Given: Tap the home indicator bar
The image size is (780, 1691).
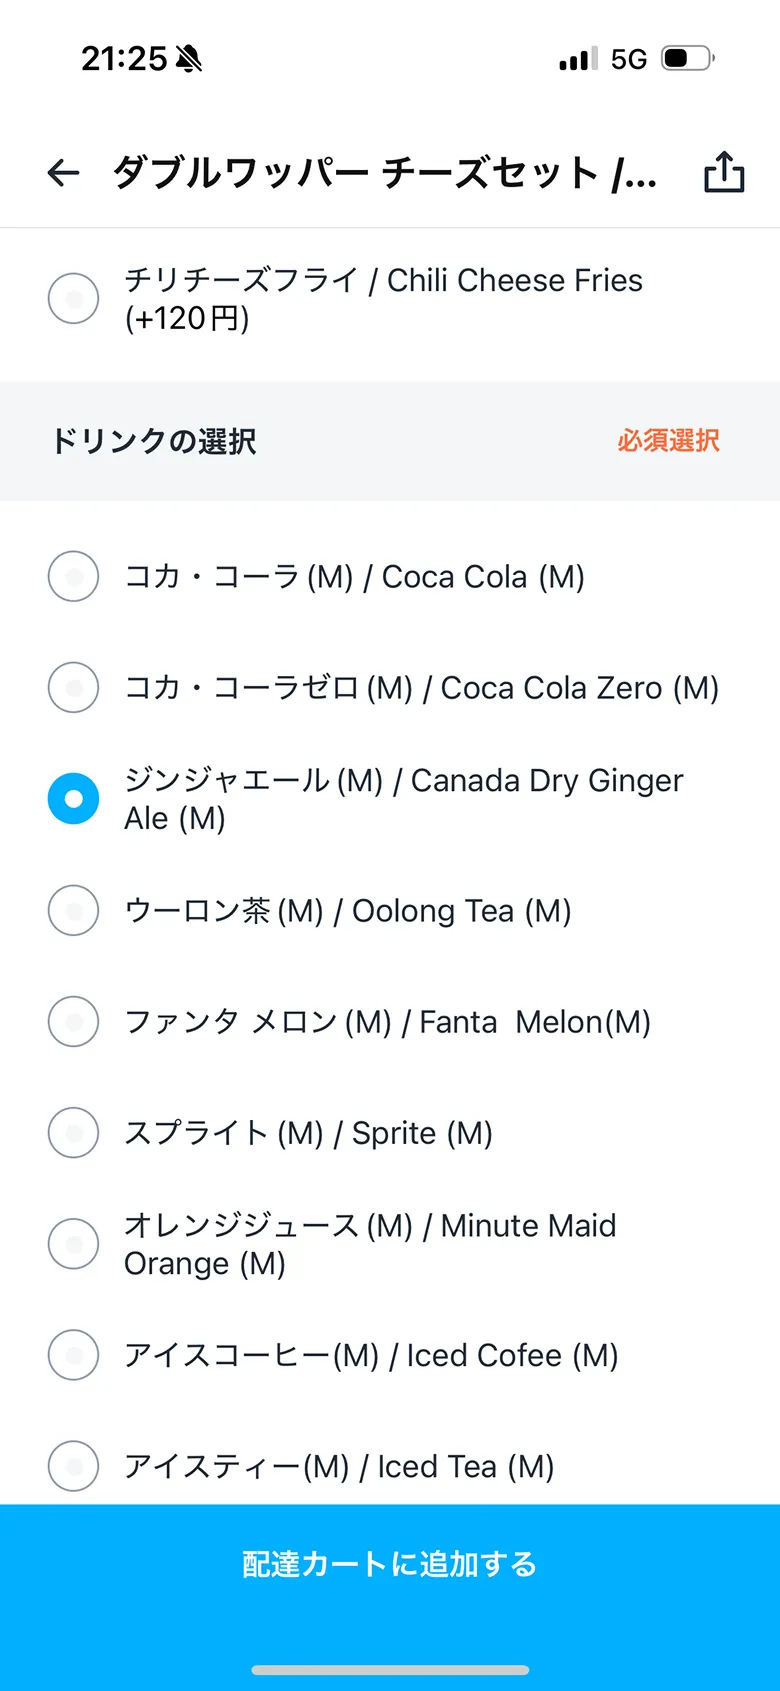Looking at the screenshot, I should click(390, 1670).
